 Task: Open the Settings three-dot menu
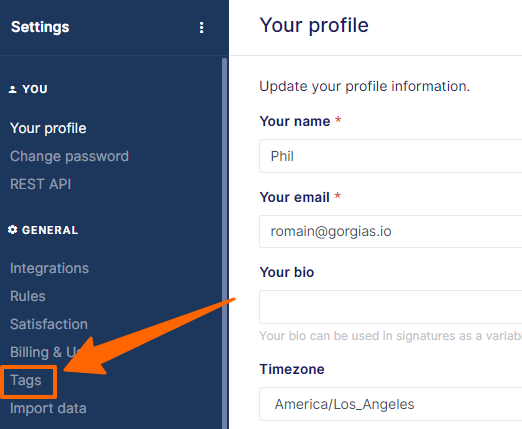click(201, 27)
